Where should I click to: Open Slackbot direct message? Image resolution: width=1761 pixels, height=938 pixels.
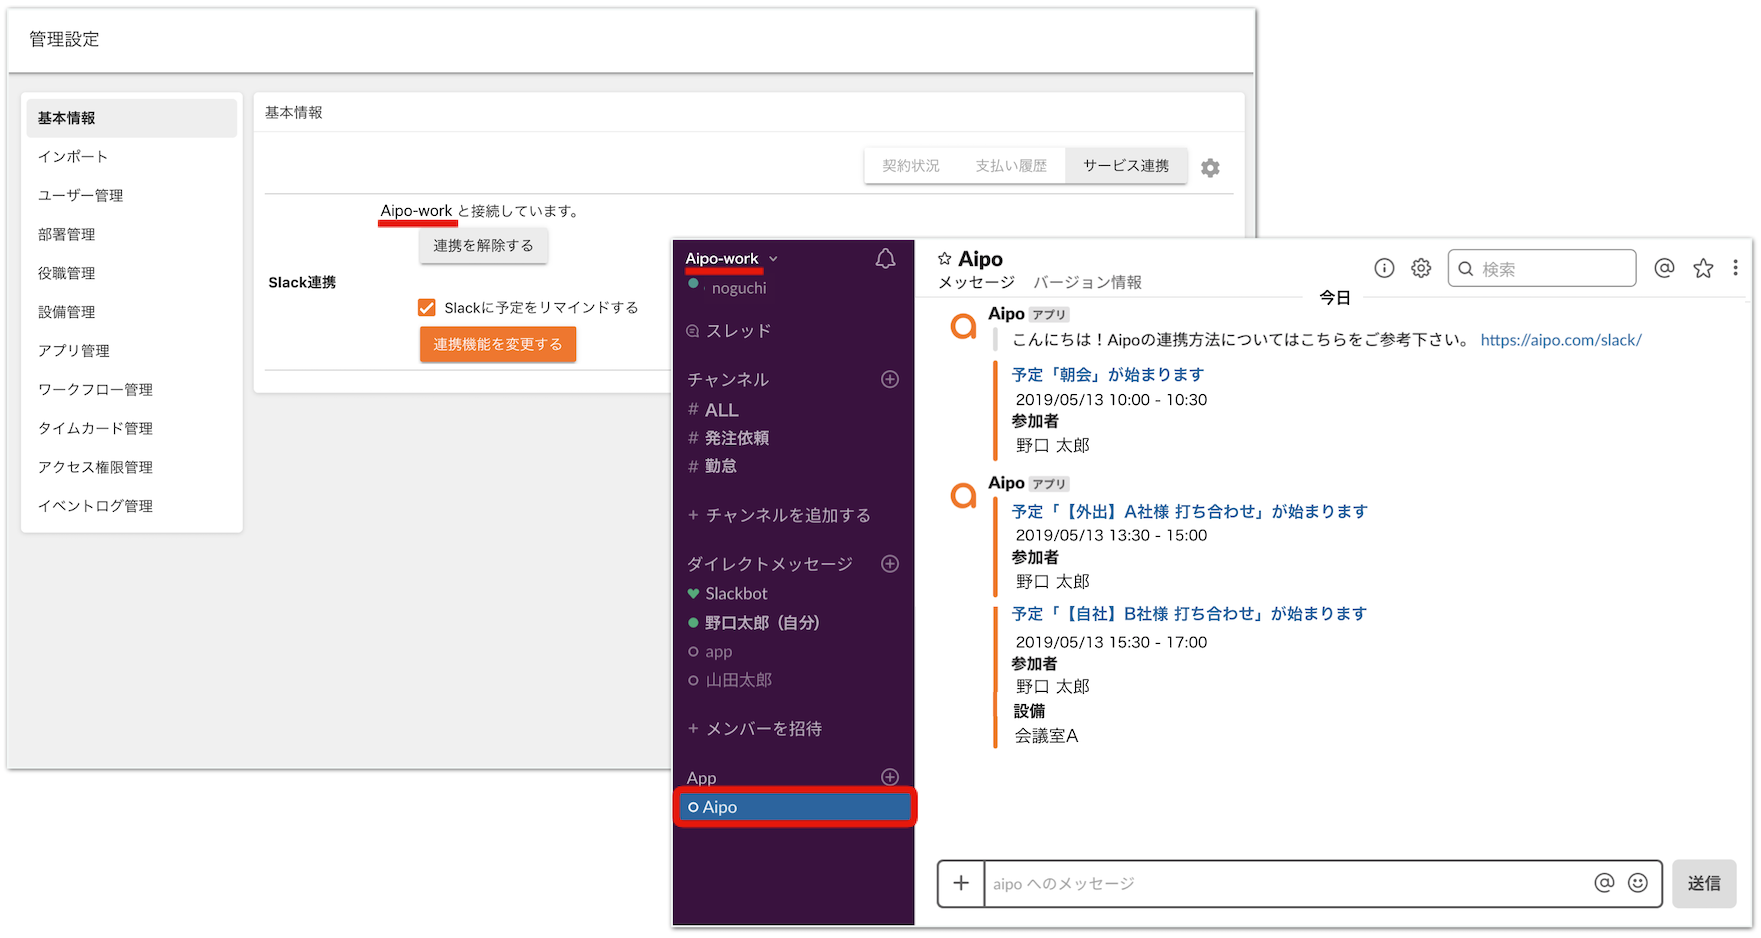tap(728, 594)
